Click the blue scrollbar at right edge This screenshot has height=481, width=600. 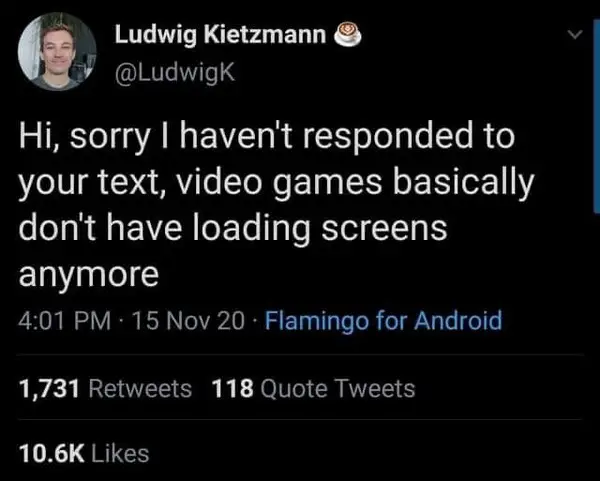click(x=596, y=115)
